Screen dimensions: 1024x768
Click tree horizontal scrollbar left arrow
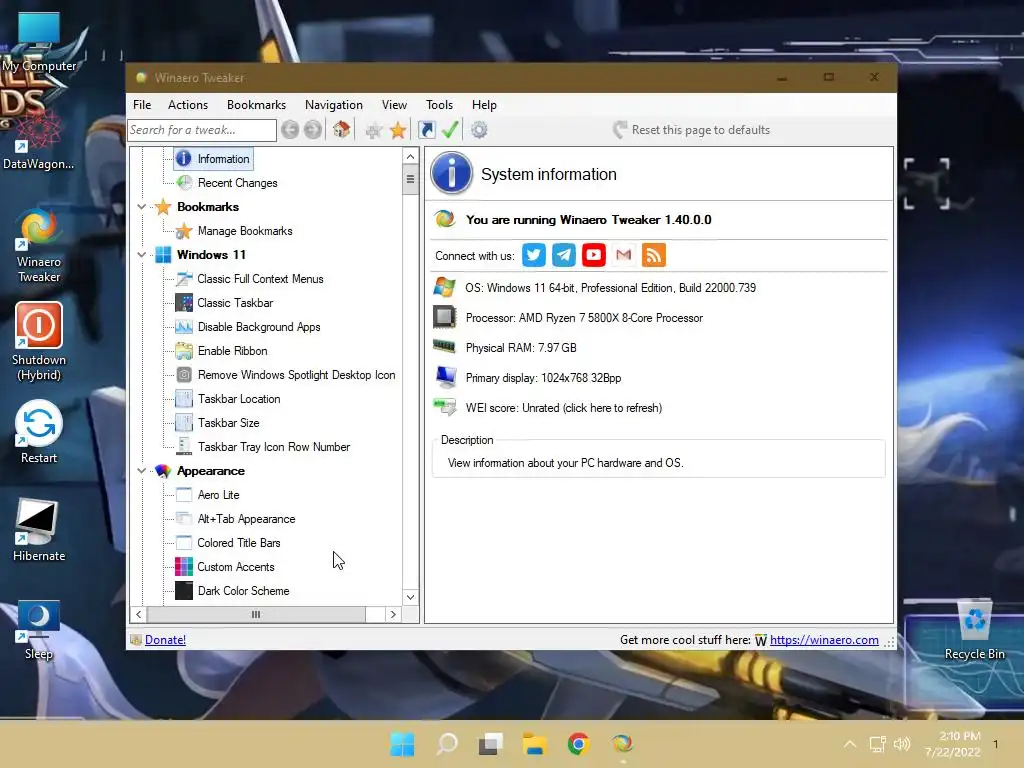coord(138,615)
